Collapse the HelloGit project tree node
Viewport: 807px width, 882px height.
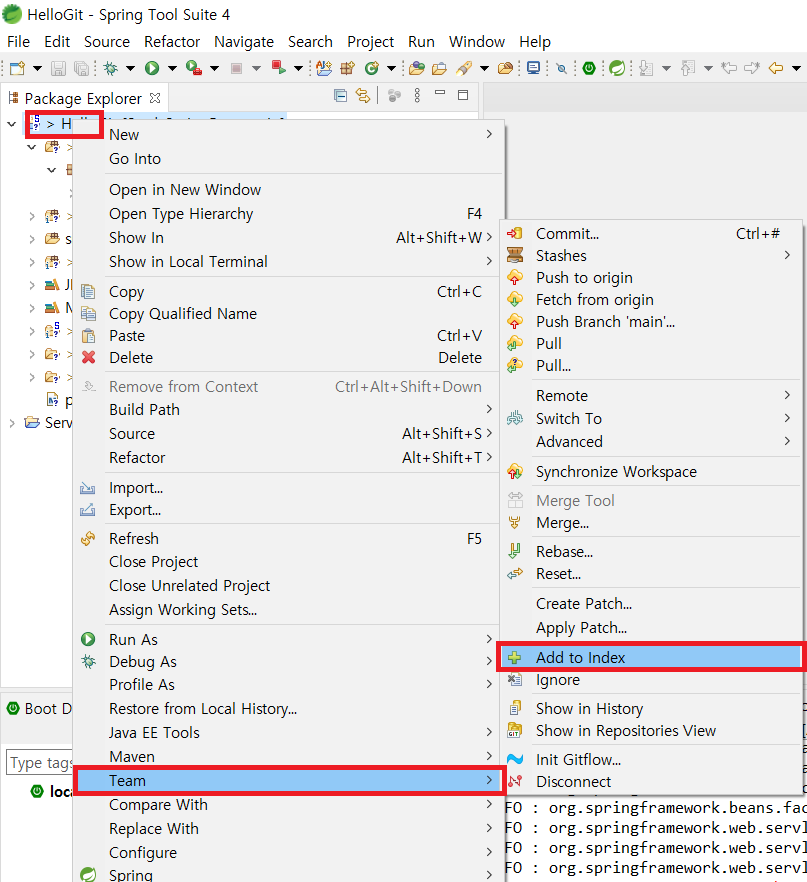[12, 124]
